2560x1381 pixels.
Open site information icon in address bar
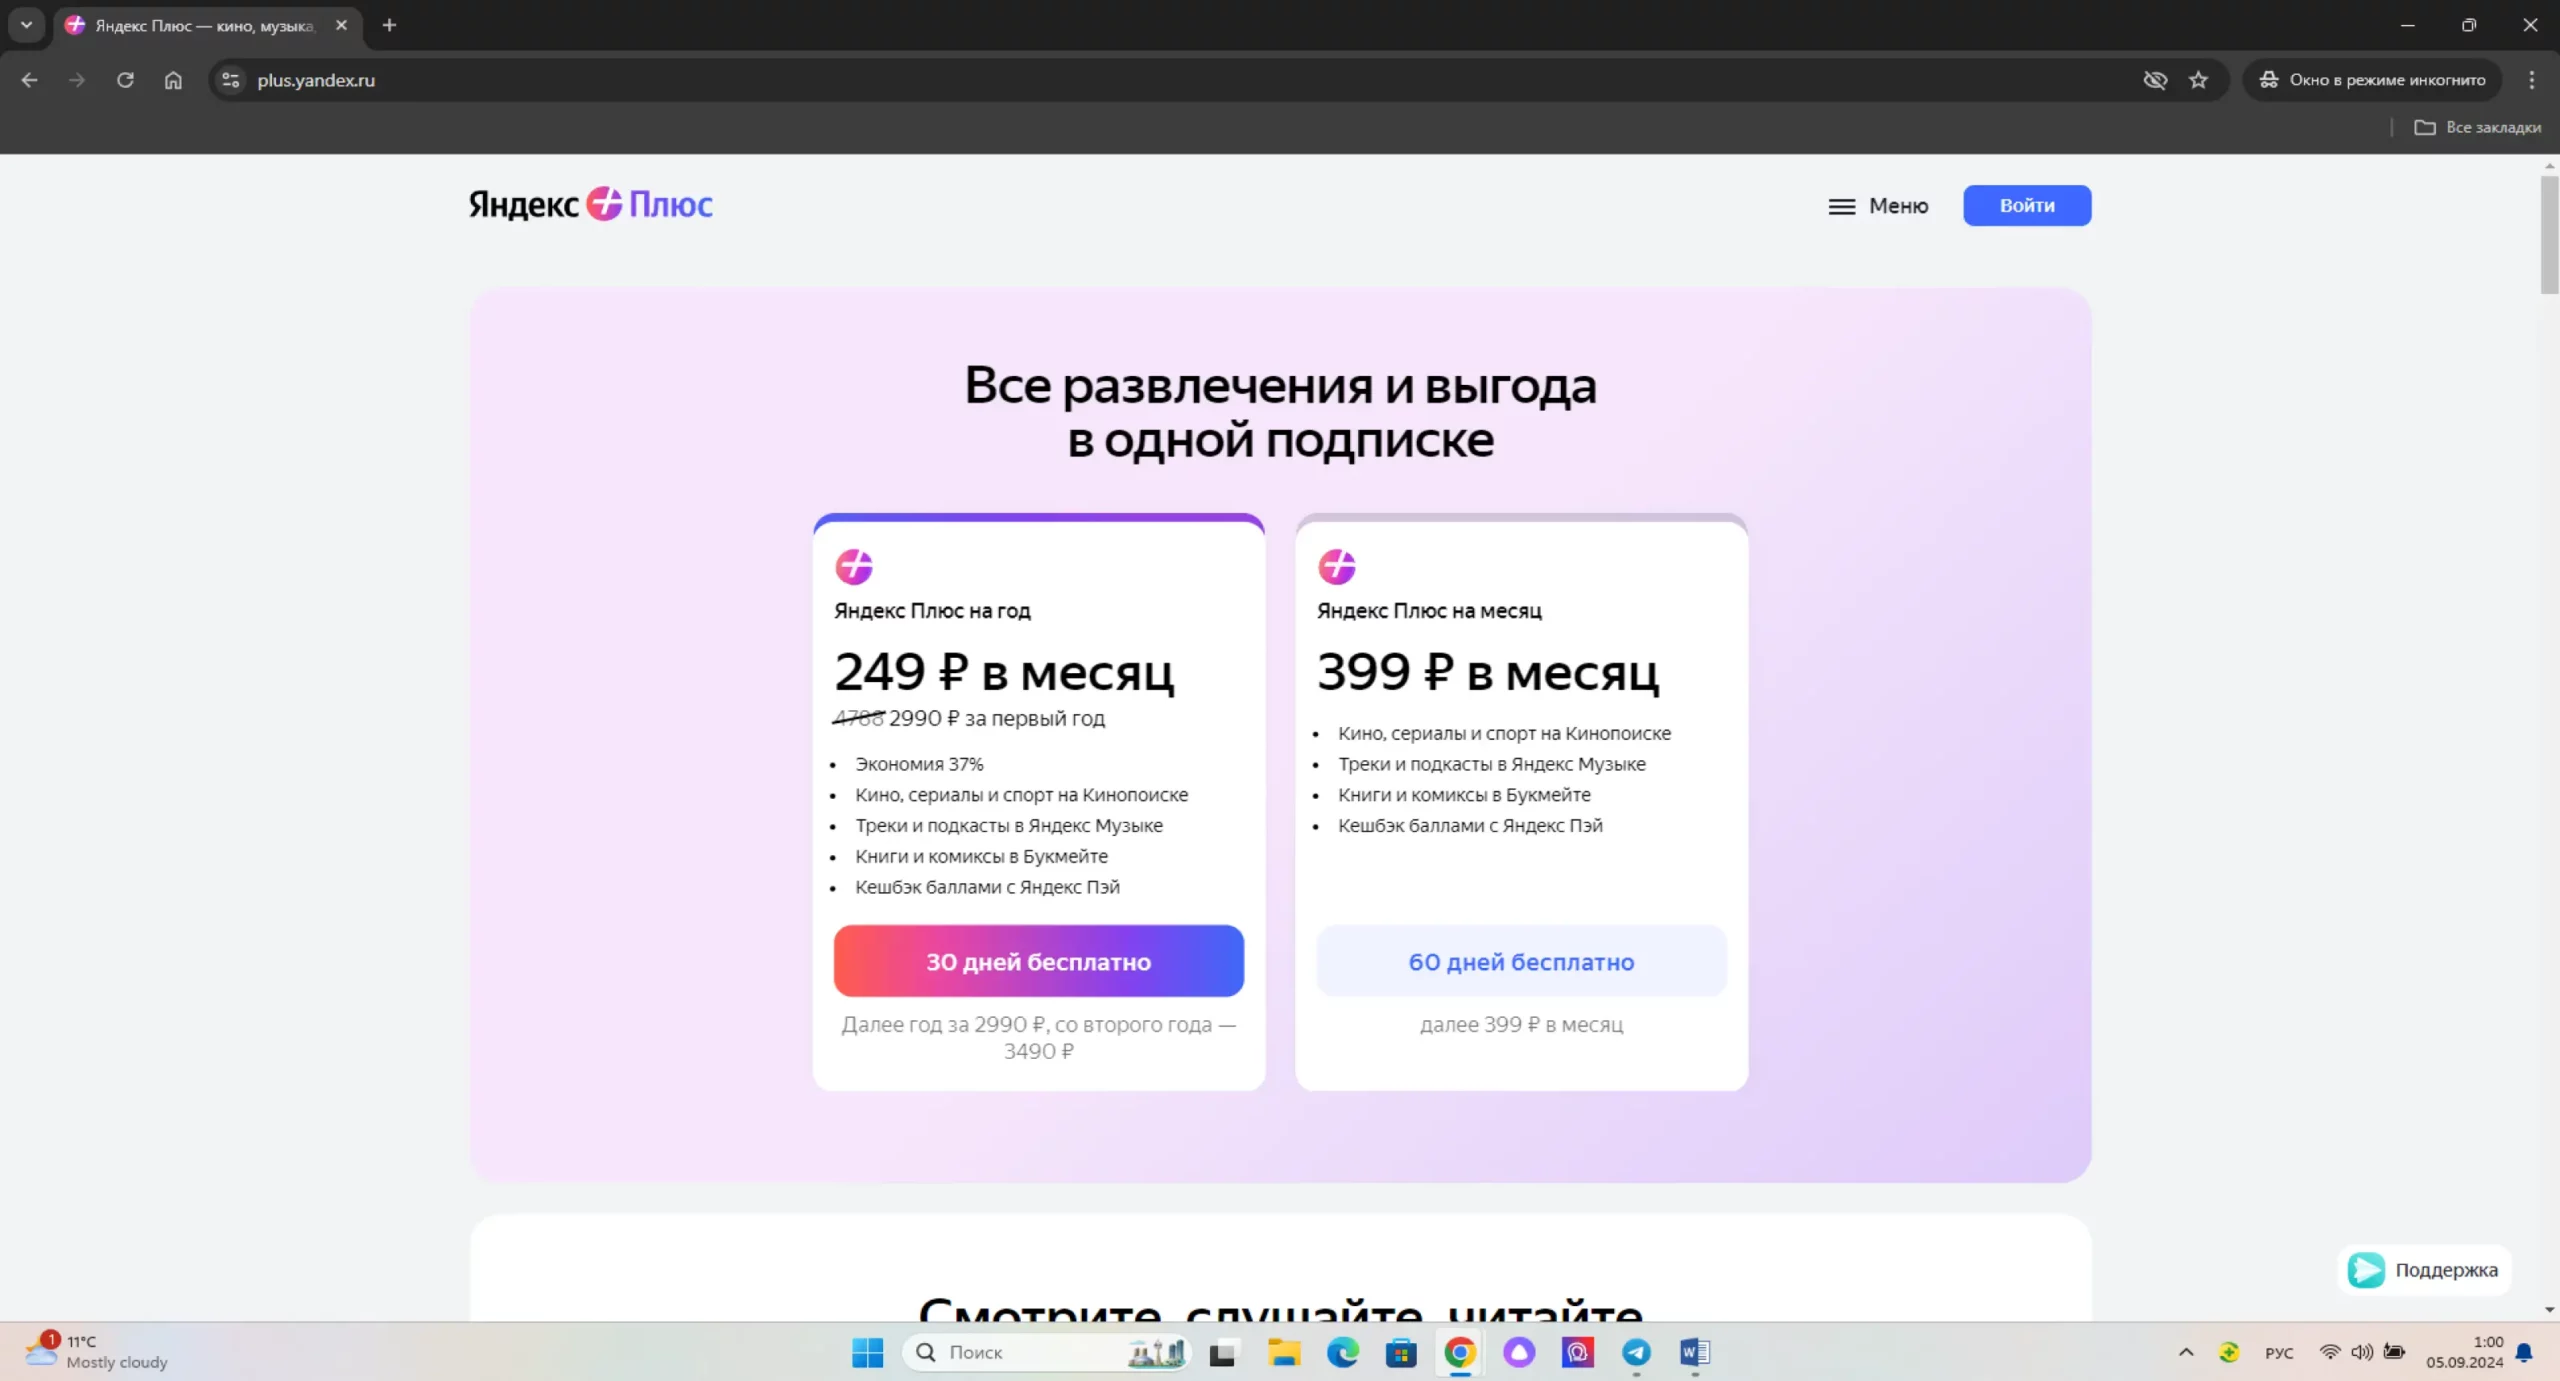click(x=231, y=80)
